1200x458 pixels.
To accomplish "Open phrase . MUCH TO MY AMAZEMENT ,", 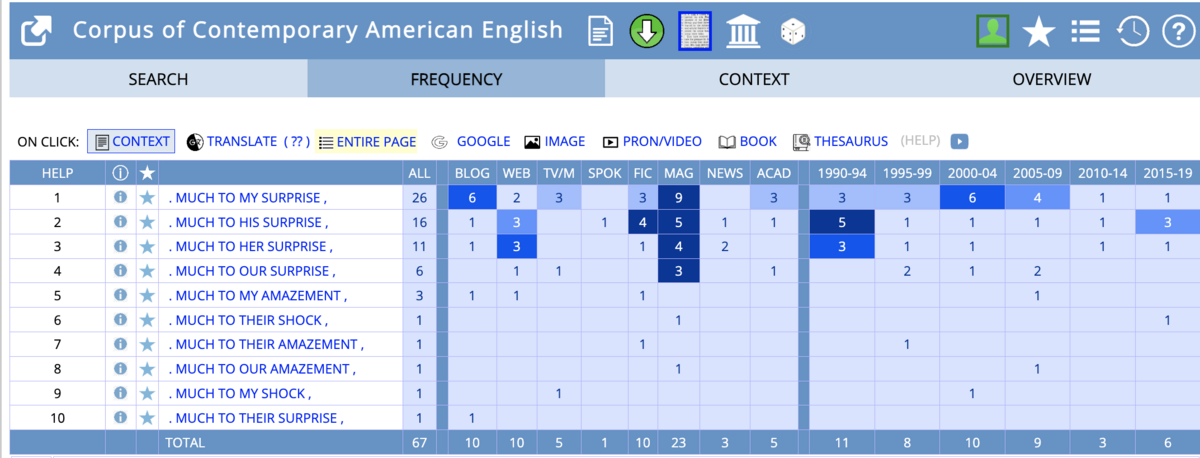I will [257, 296].
